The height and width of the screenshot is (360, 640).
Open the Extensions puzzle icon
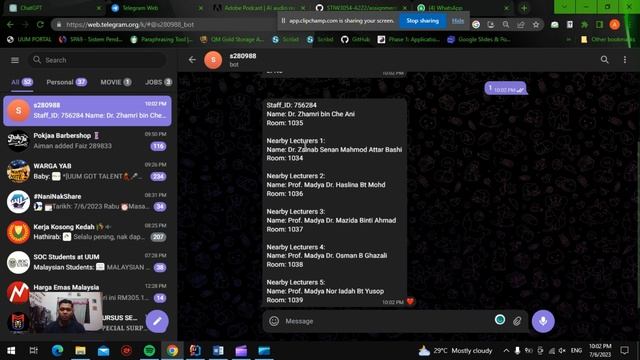(584, 24)
